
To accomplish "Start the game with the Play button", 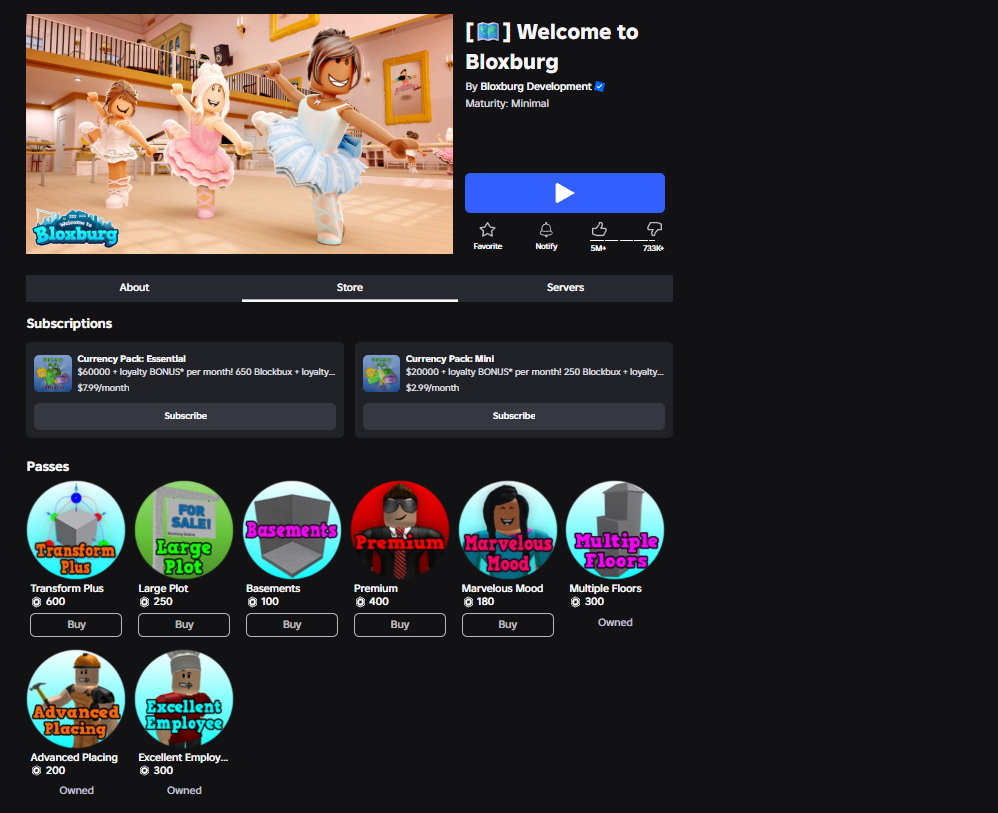I will point(565,193).
